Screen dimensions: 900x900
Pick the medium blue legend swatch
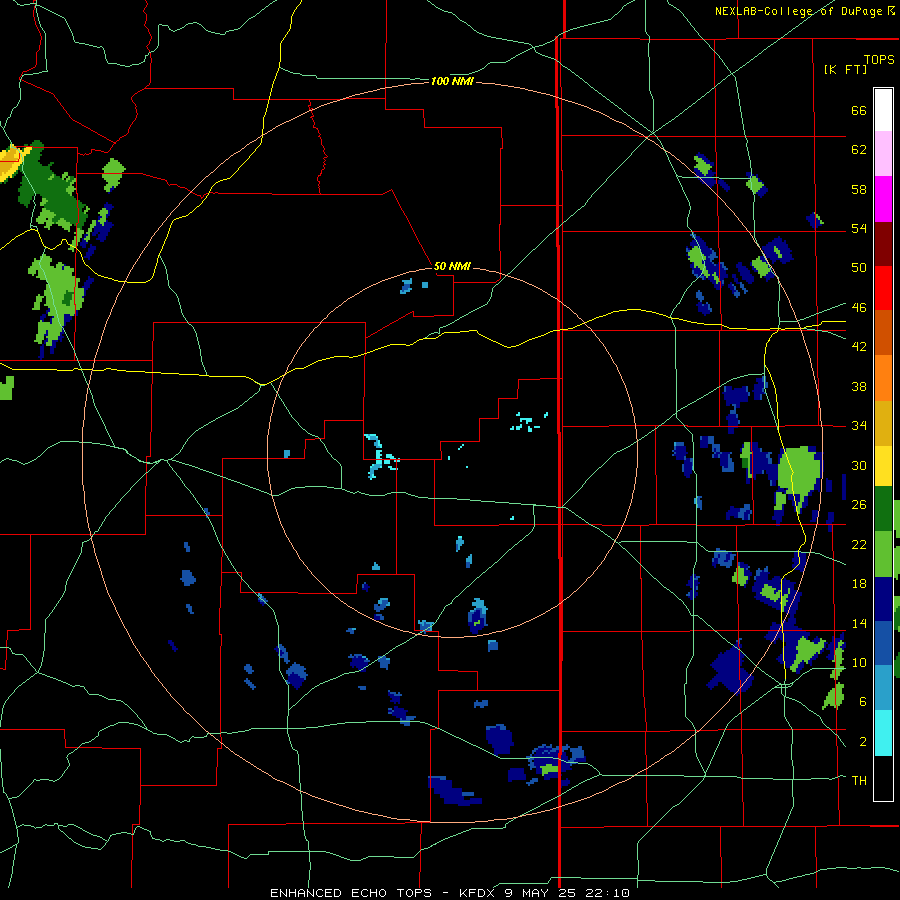pos(883,643)
